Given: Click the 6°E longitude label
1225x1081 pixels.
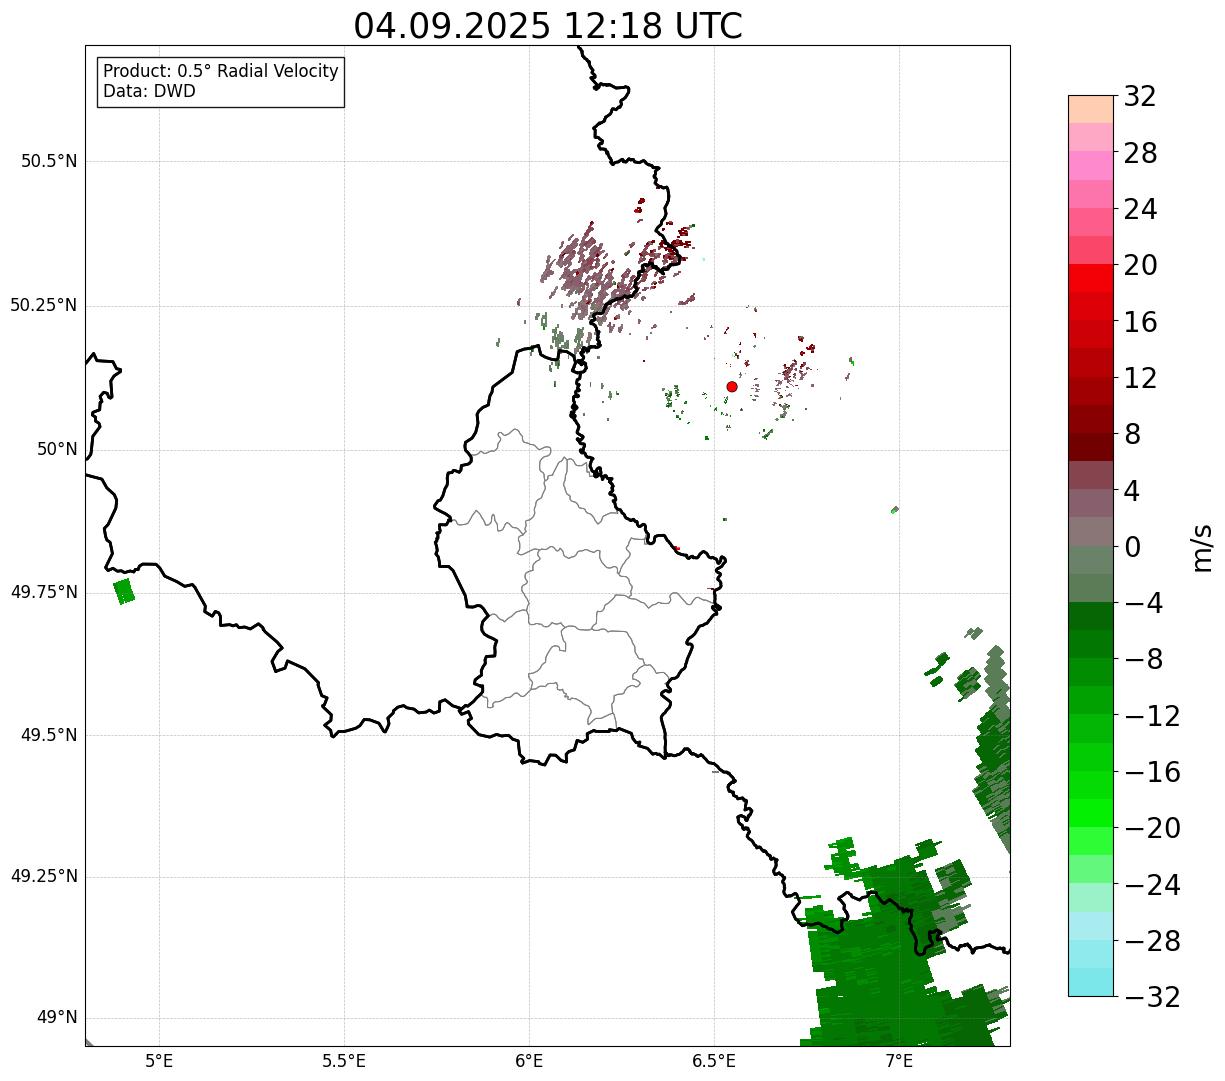Looking at the screenshot, I should (529, 1061).
